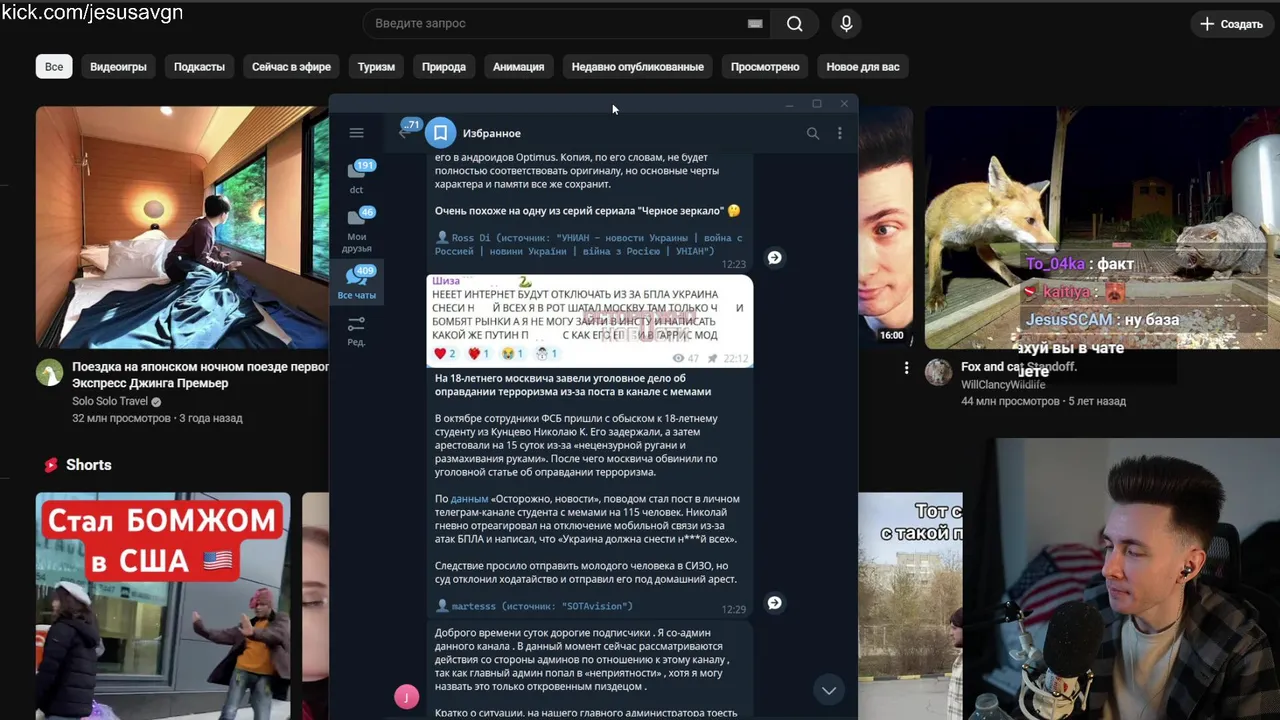Open Telegram chat three-dot options menu
1280x720 pixels.
point(840,133)
